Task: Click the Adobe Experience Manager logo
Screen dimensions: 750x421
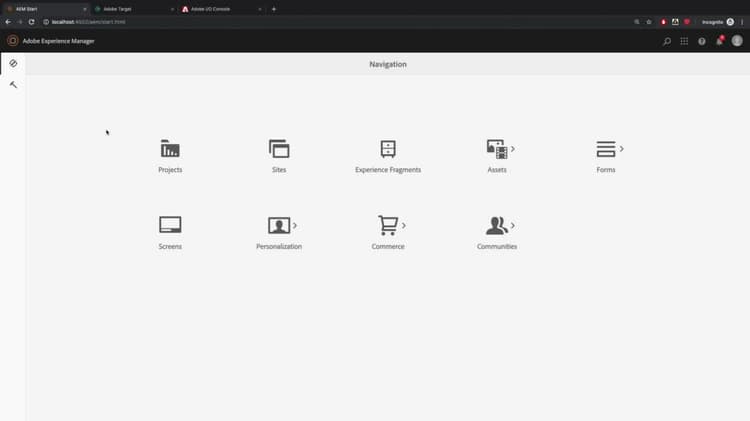Action: 13,41
